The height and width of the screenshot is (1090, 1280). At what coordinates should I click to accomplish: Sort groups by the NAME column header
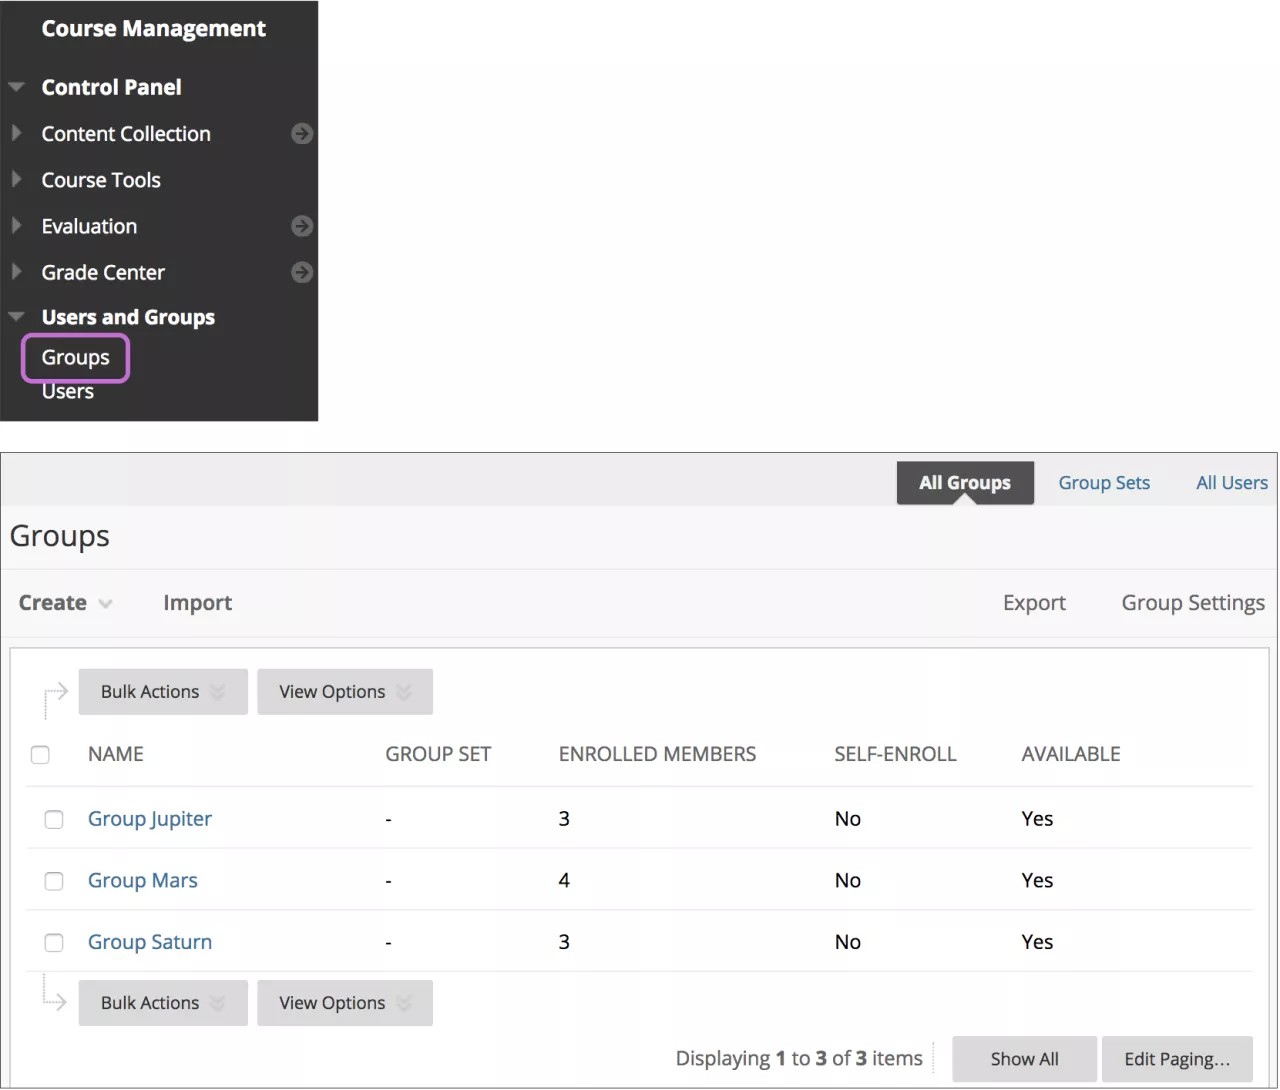pos(115,754)
